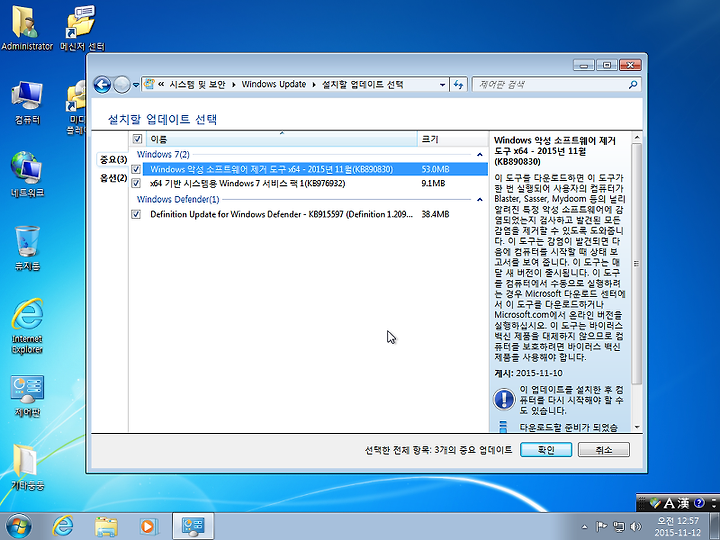Switch to the 중요(3) important updates tab

pos(113,160)
